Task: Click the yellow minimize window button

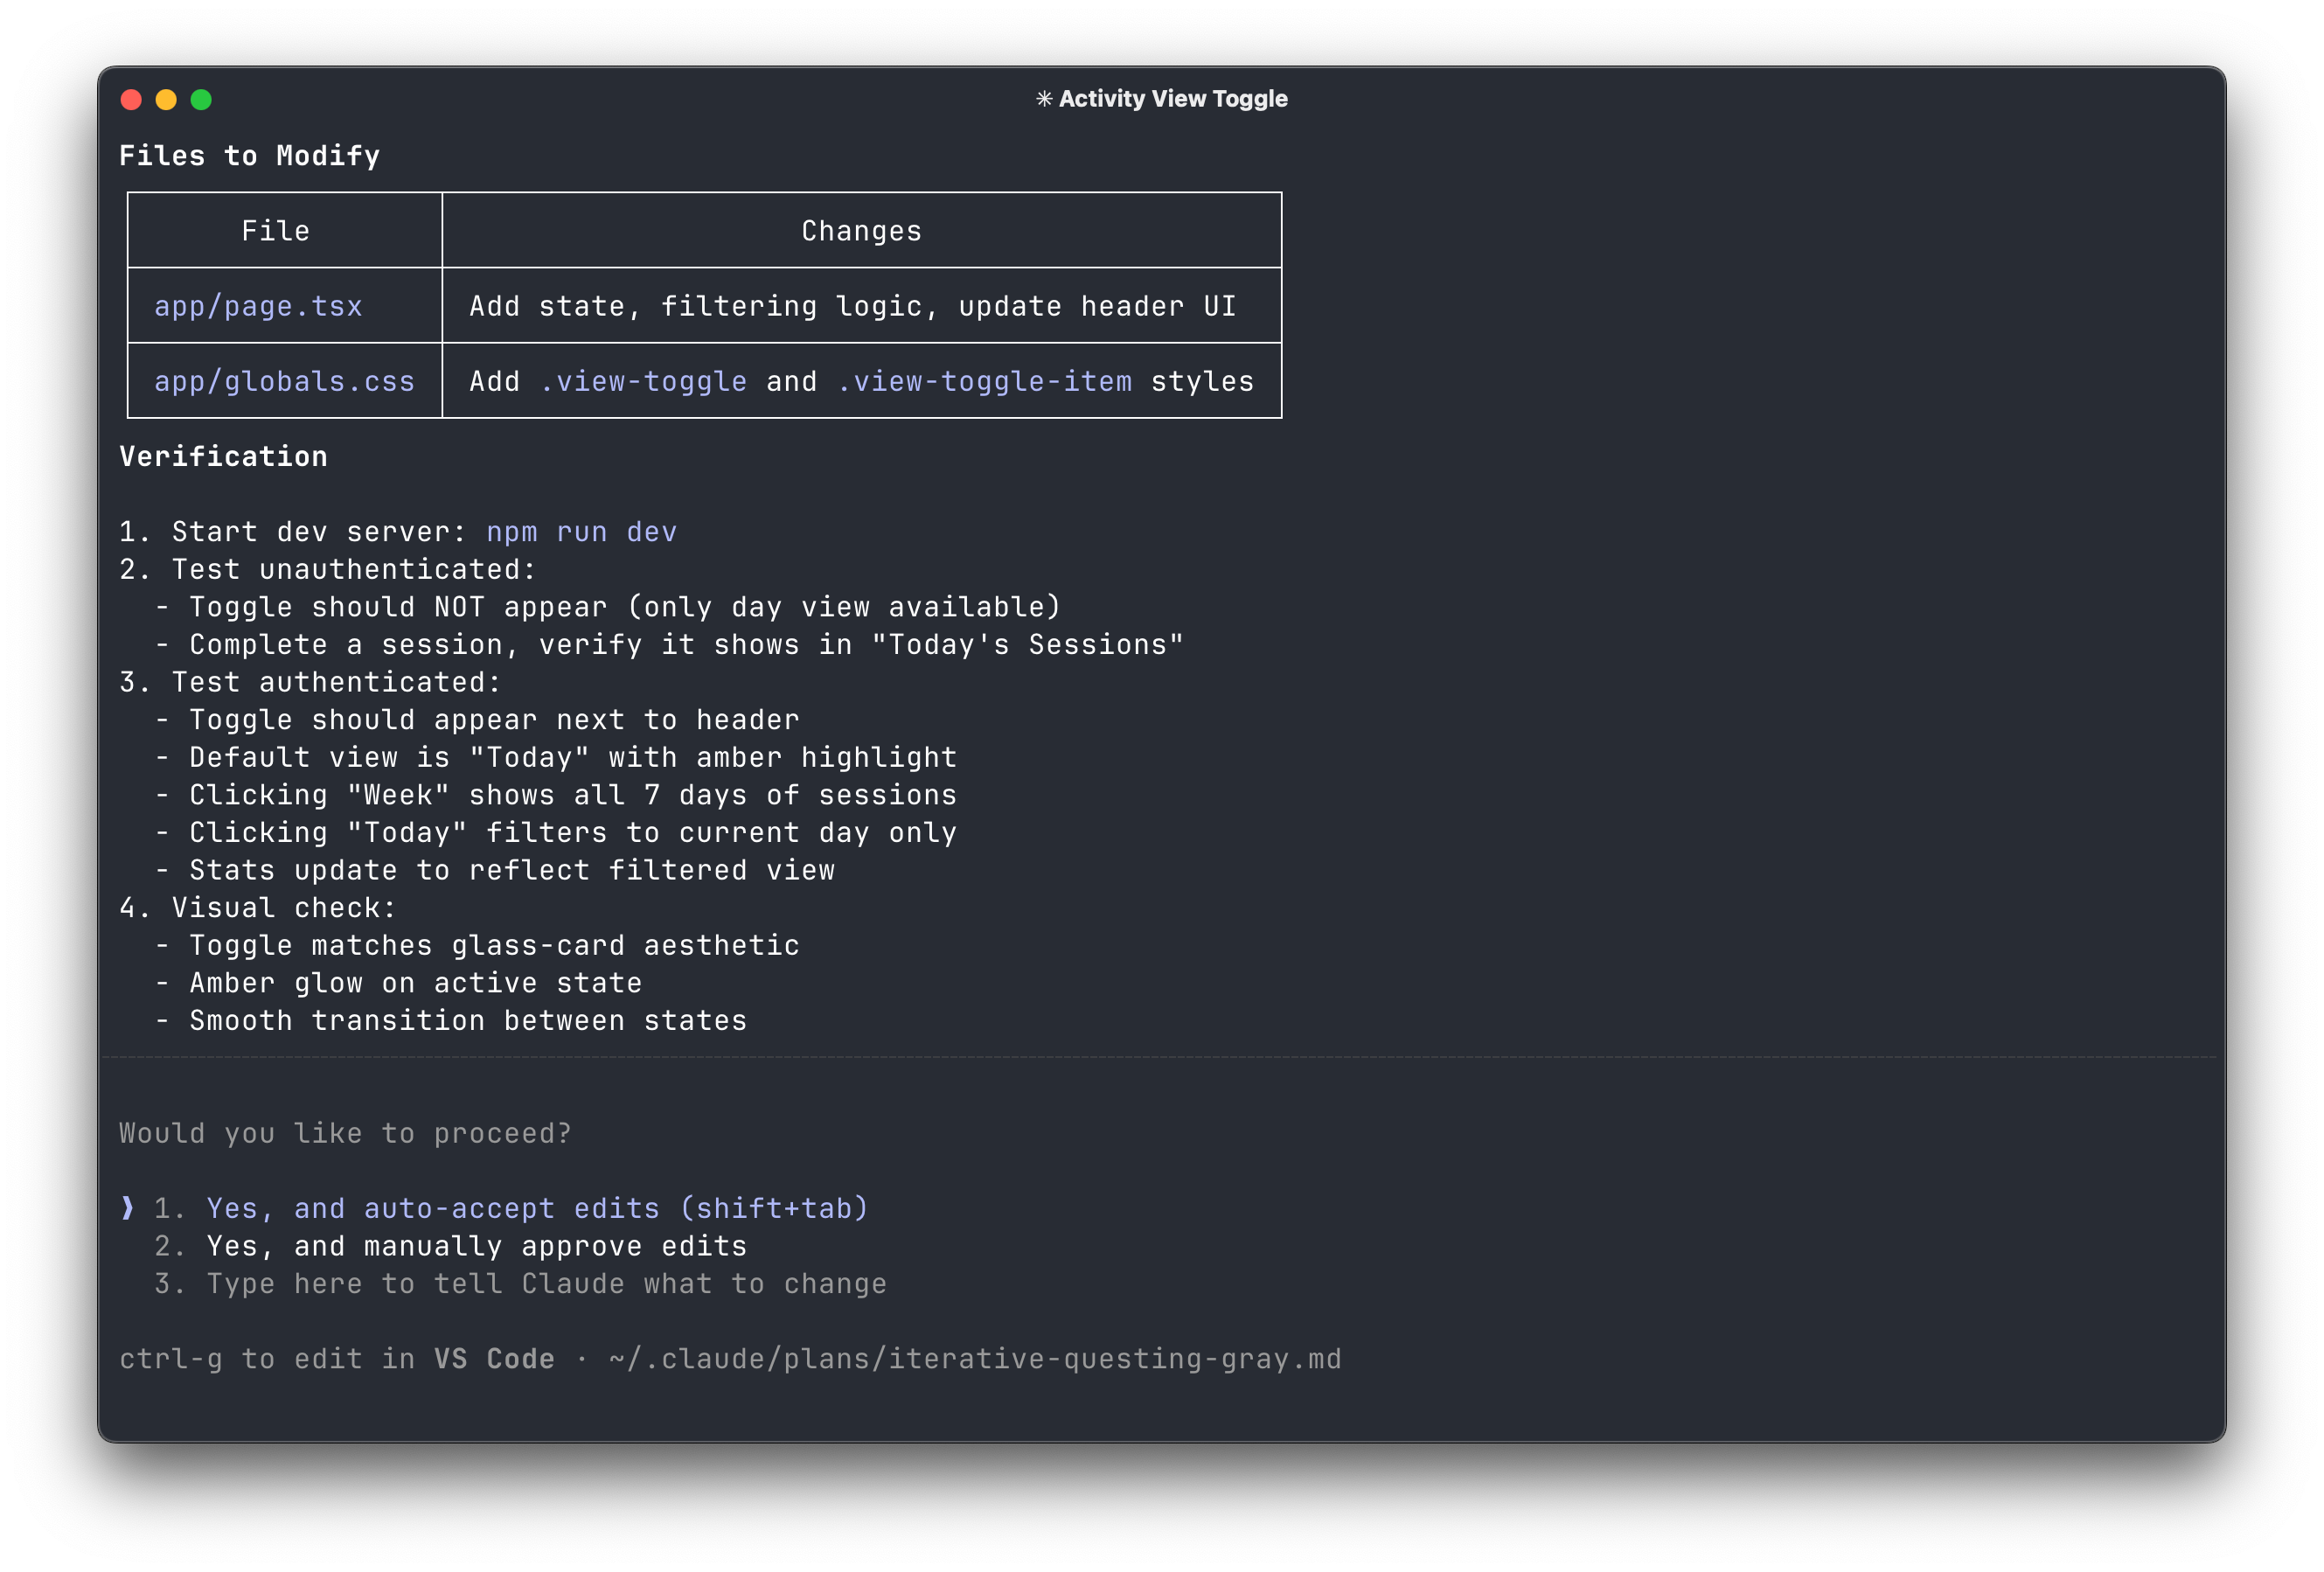Action: click(166, 100)
